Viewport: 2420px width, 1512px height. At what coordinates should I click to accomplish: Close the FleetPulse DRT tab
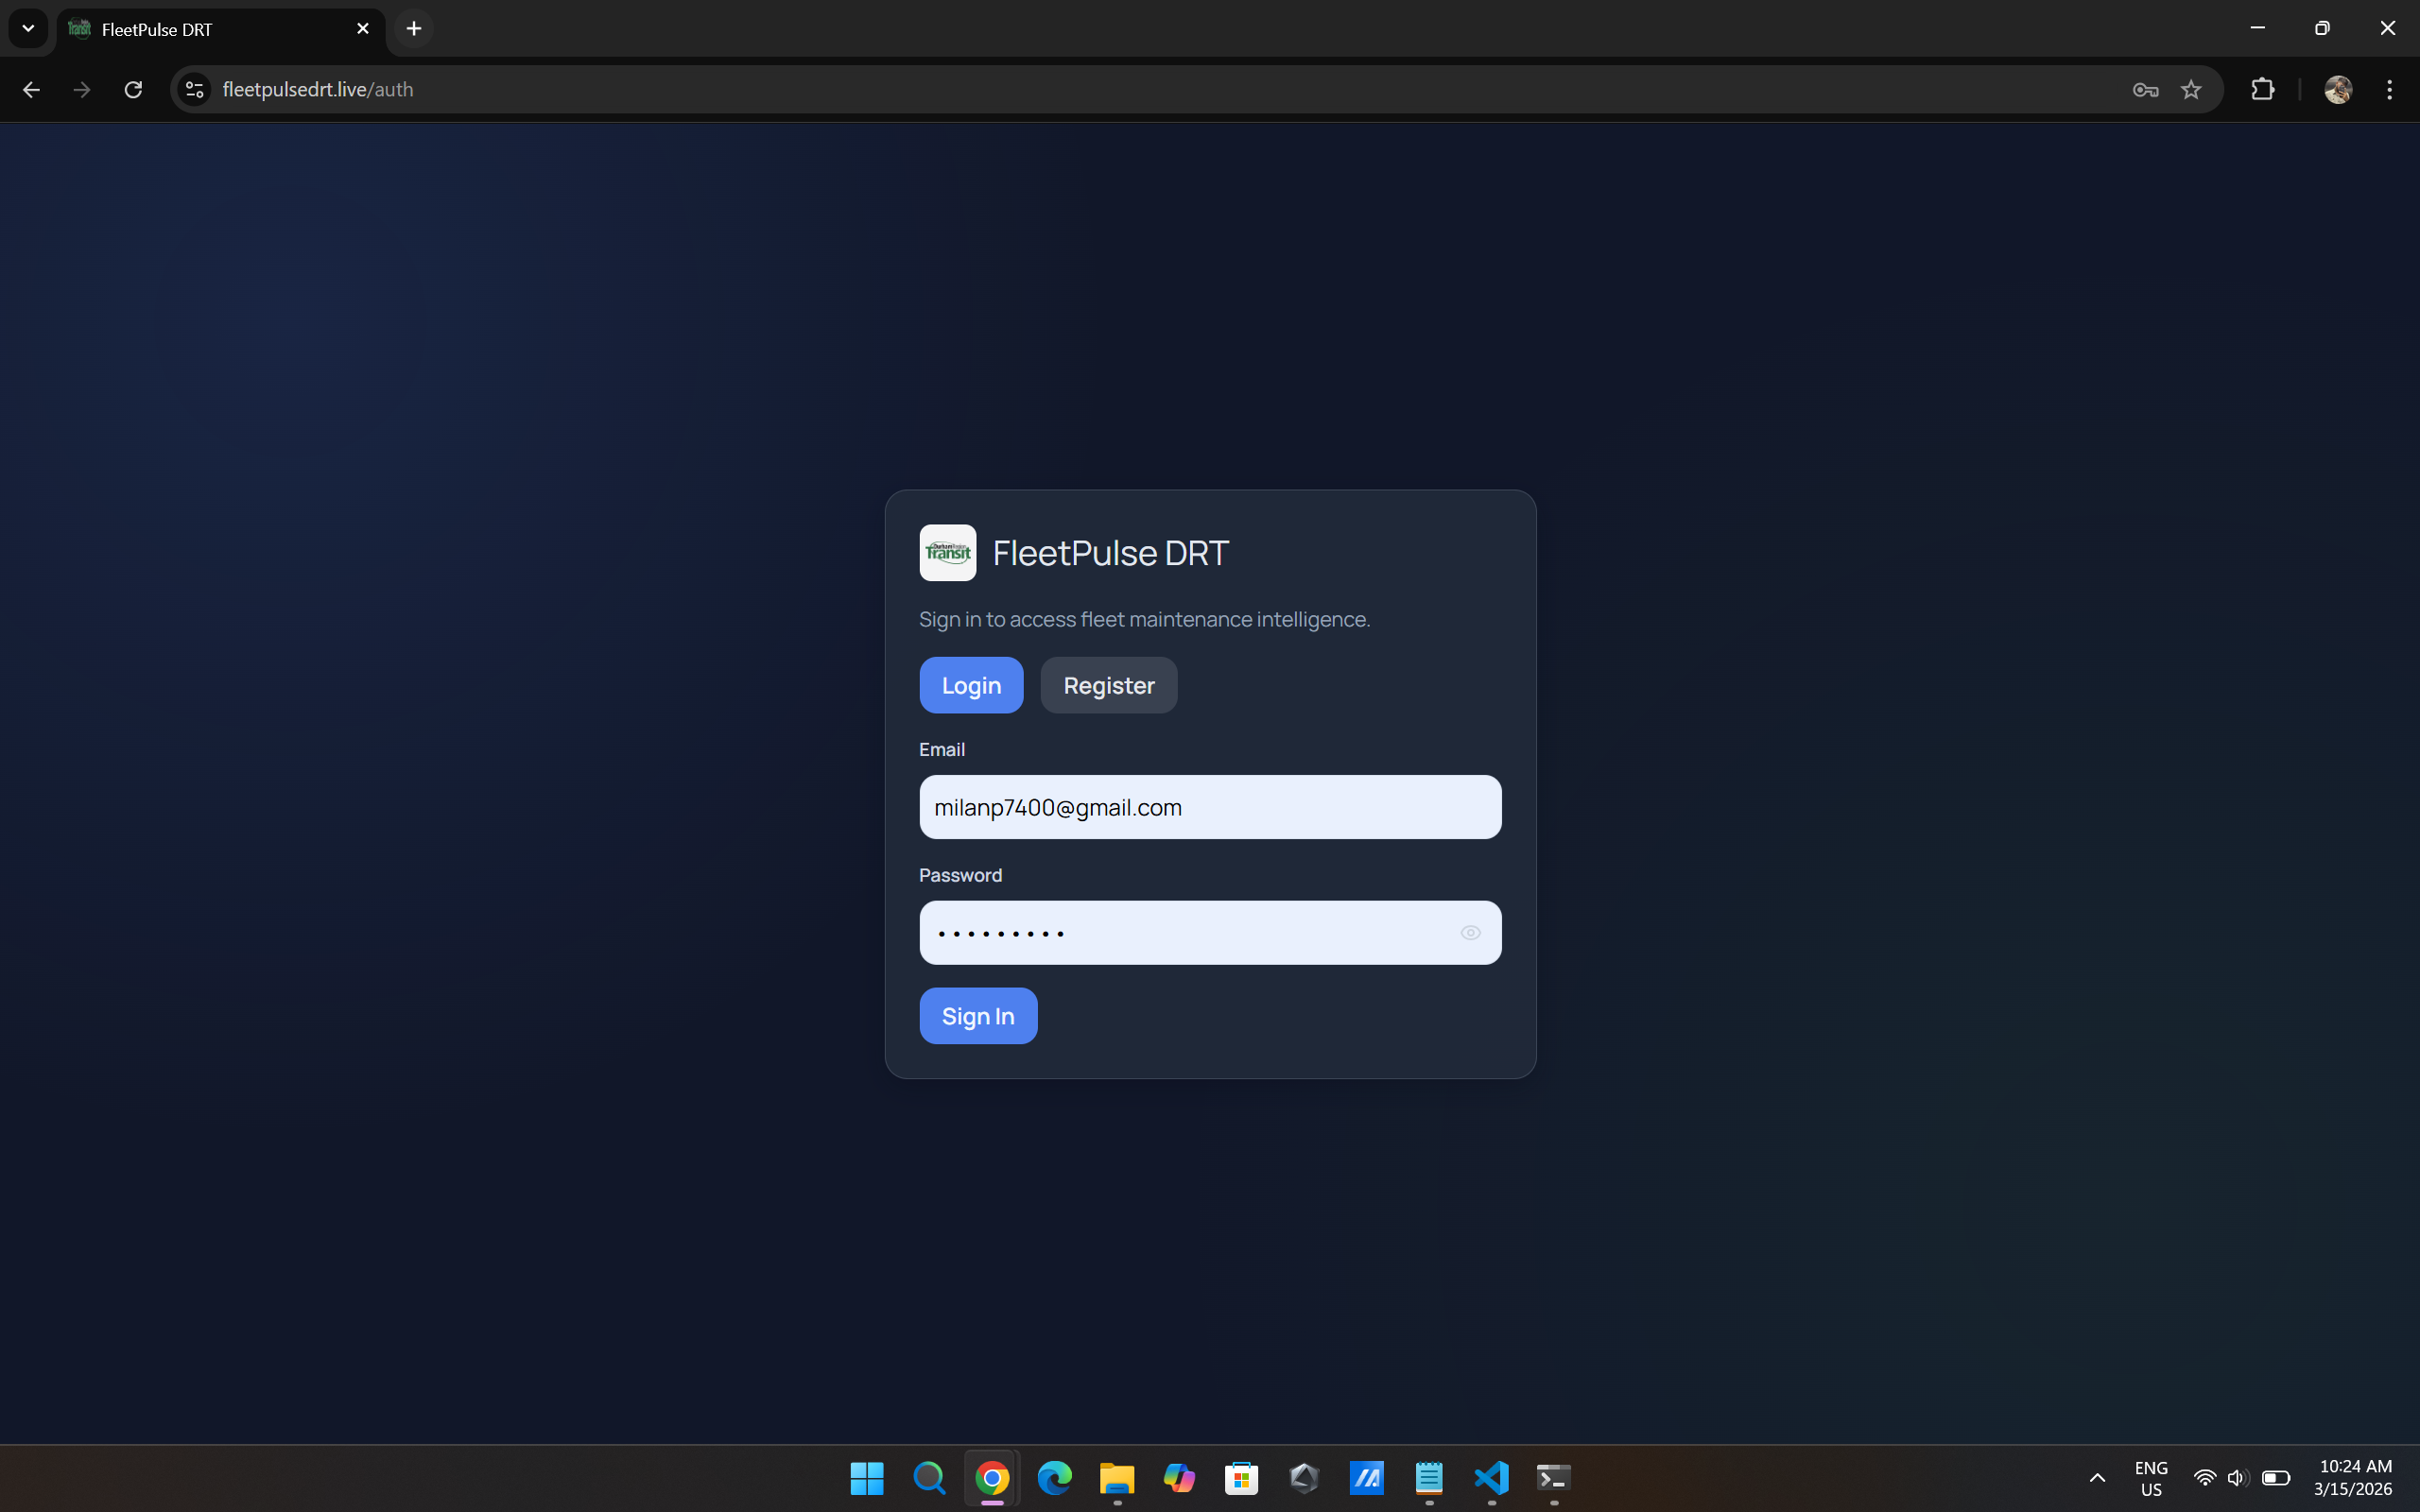[363, 29]
